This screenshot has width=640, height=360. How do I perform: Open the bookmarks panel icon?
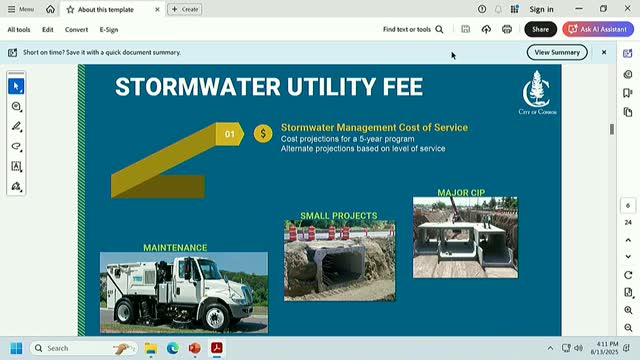pyautogui.click(x=628, y=93)
